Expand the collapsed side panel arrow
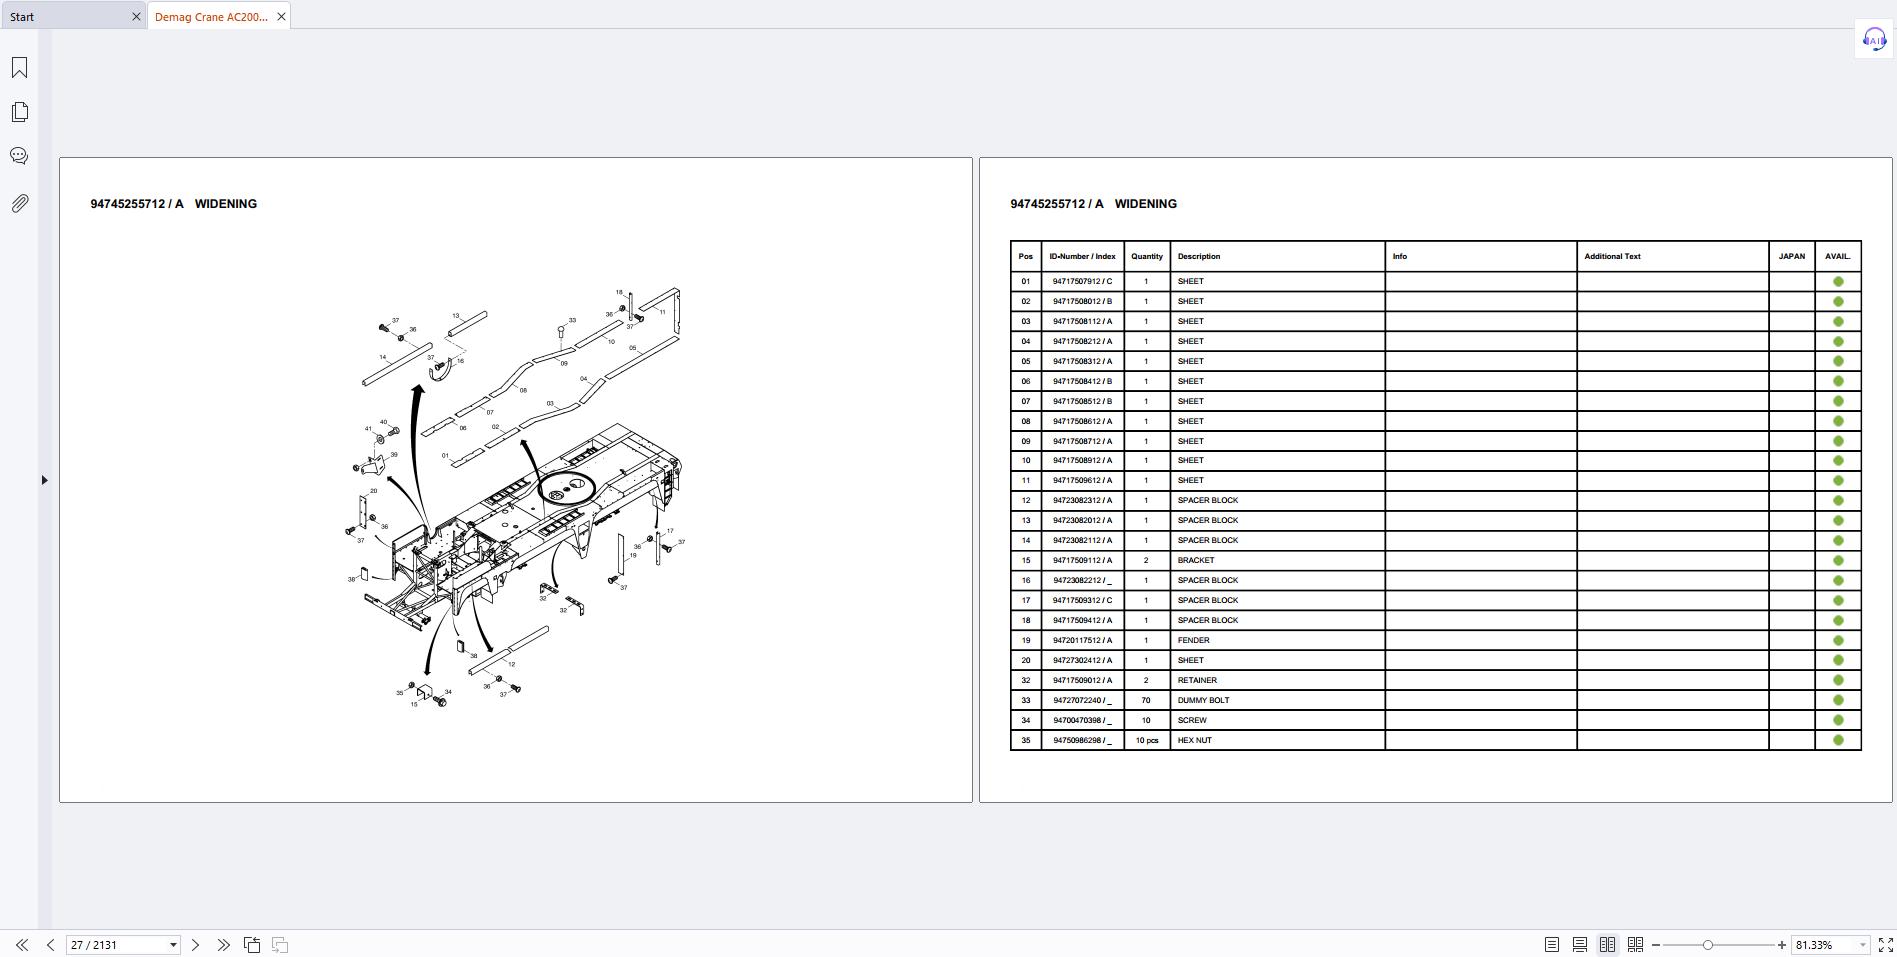1897x957 pixels. pos(45,480)
